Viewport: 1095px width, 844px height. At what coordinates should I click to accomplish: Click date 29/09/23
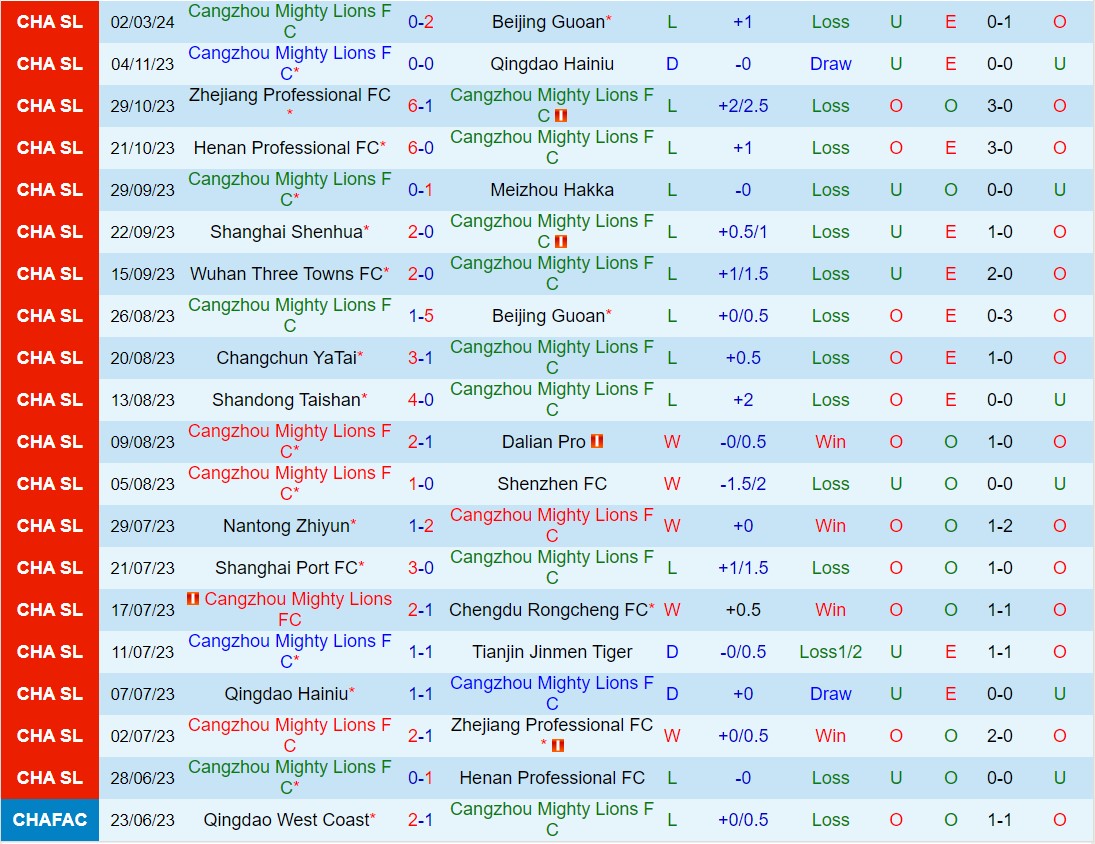click(x=142, y=190)
